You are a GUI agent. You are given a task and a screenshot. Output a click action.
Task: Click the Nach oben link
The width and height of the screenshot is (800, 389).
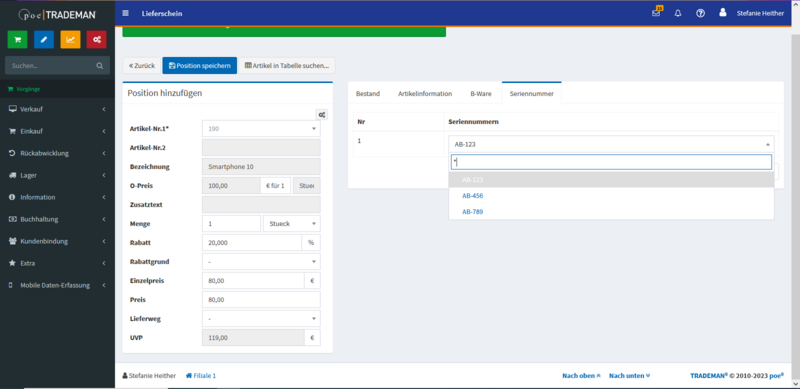[x=582, y=376]
